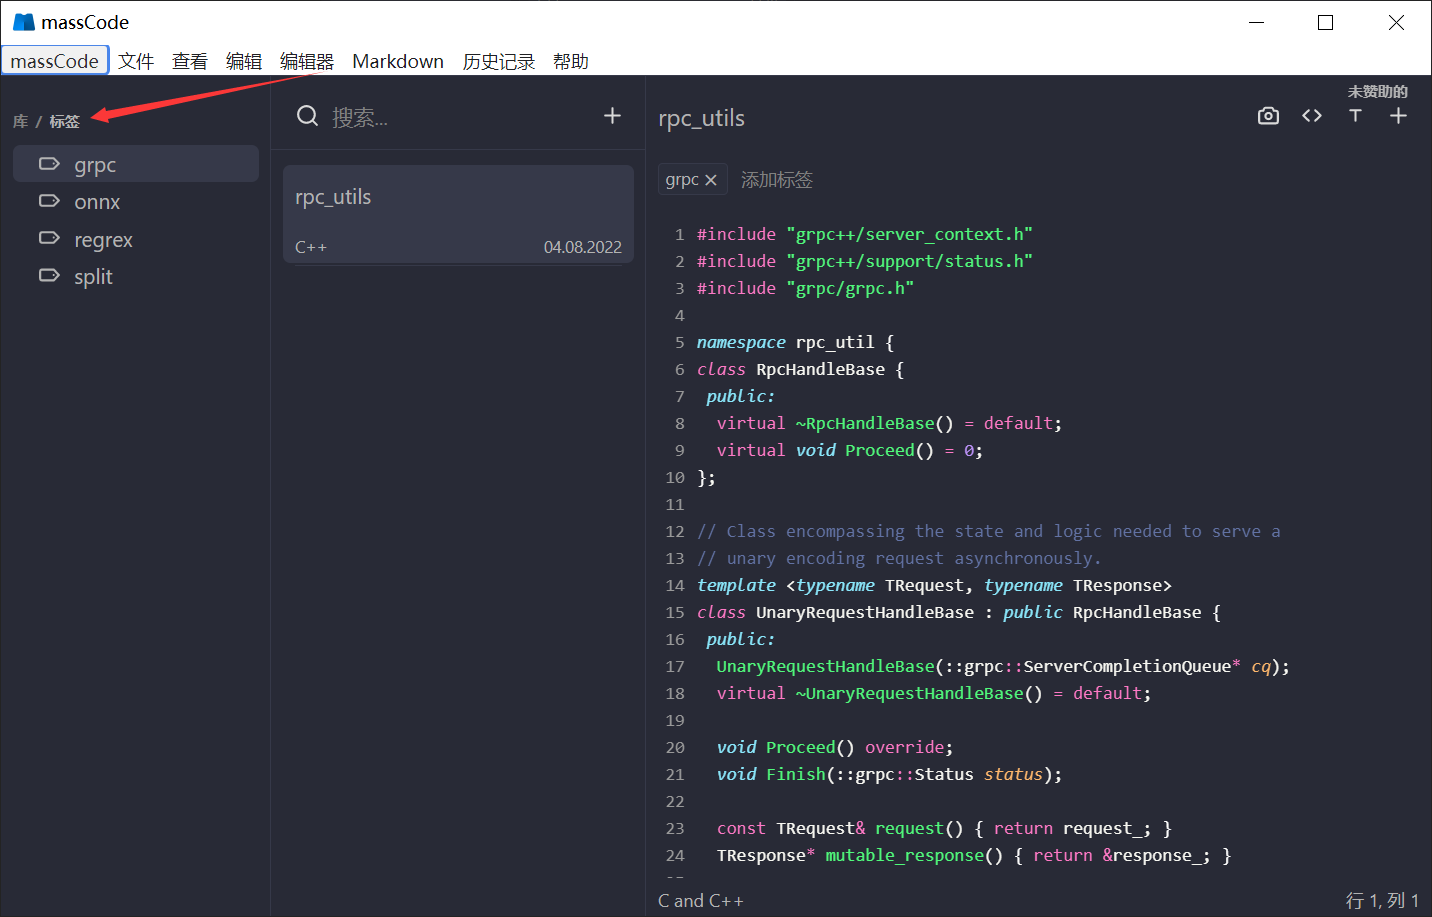1432x917 pixels.
Task: Create new snippet with plus beside search
Action: click(612, 116)
